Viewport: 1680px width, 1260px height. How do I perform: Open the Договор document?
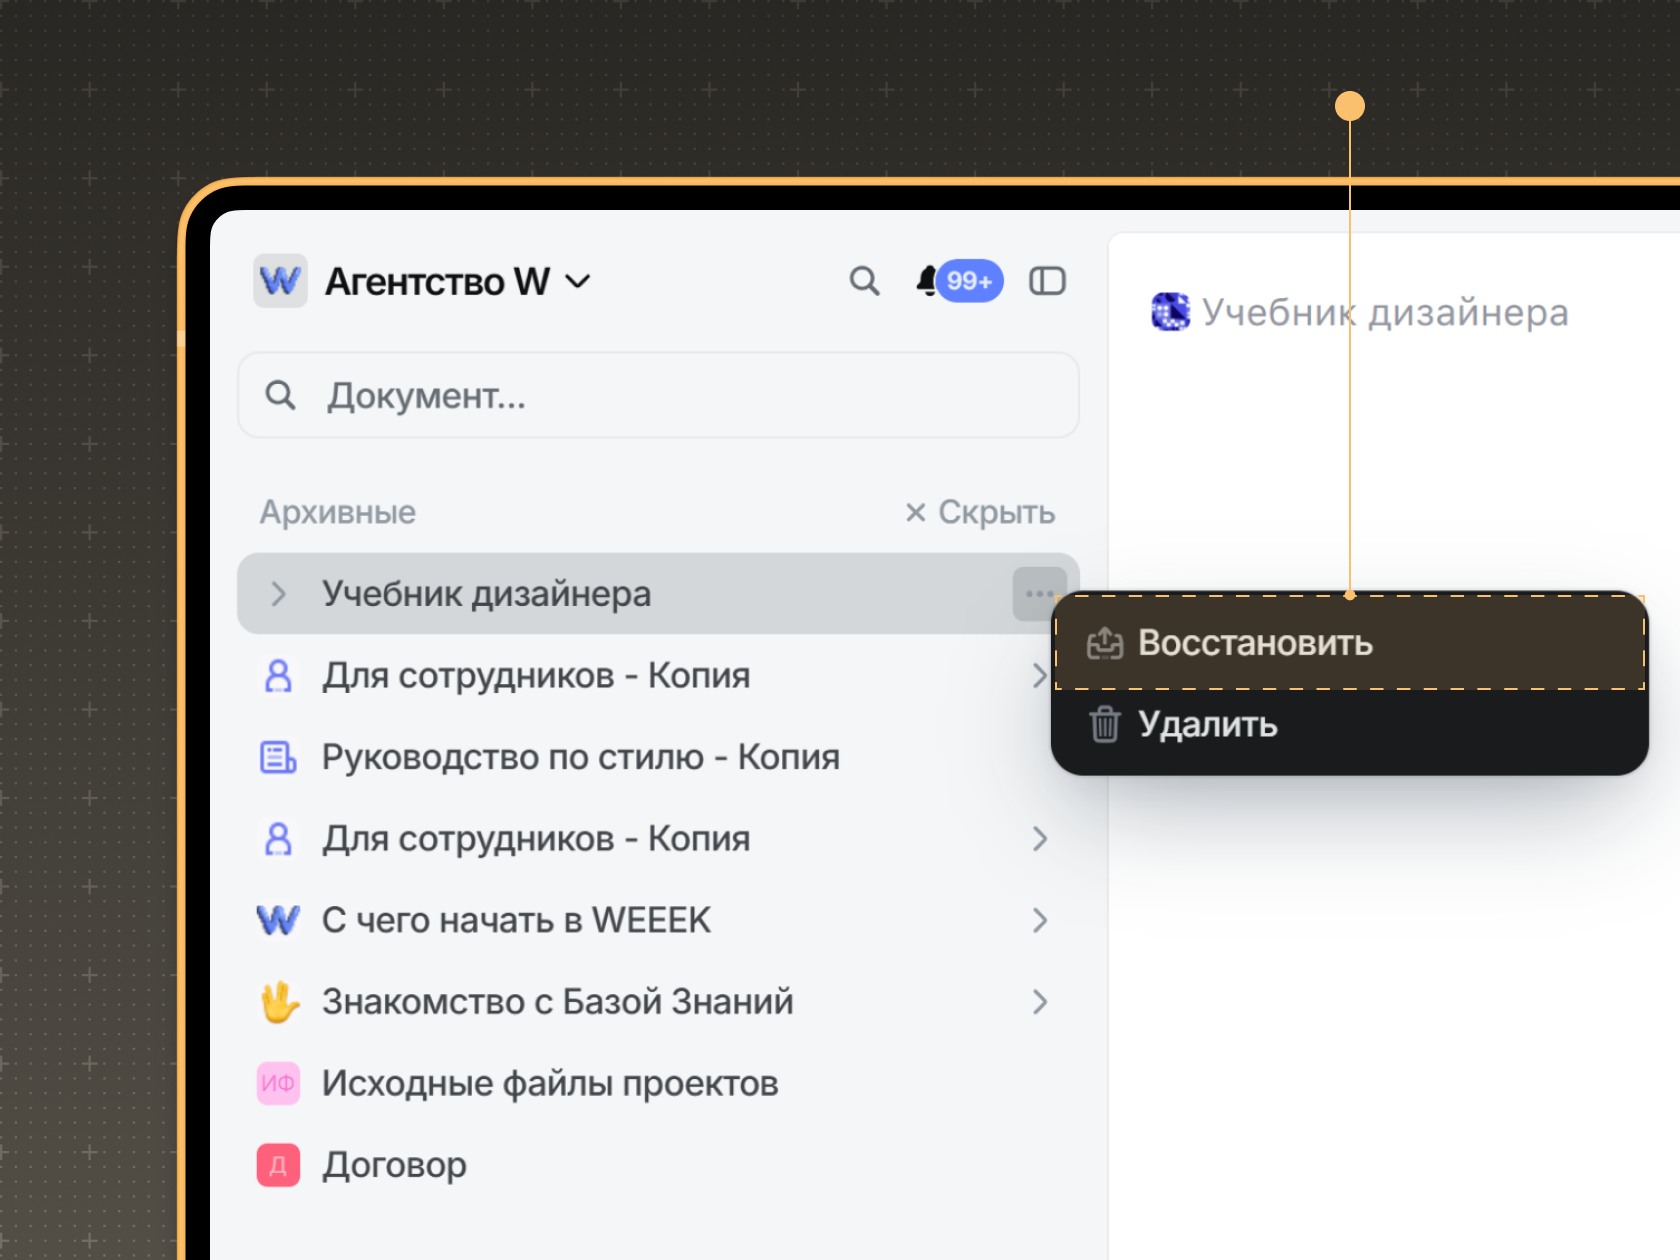394,1165
